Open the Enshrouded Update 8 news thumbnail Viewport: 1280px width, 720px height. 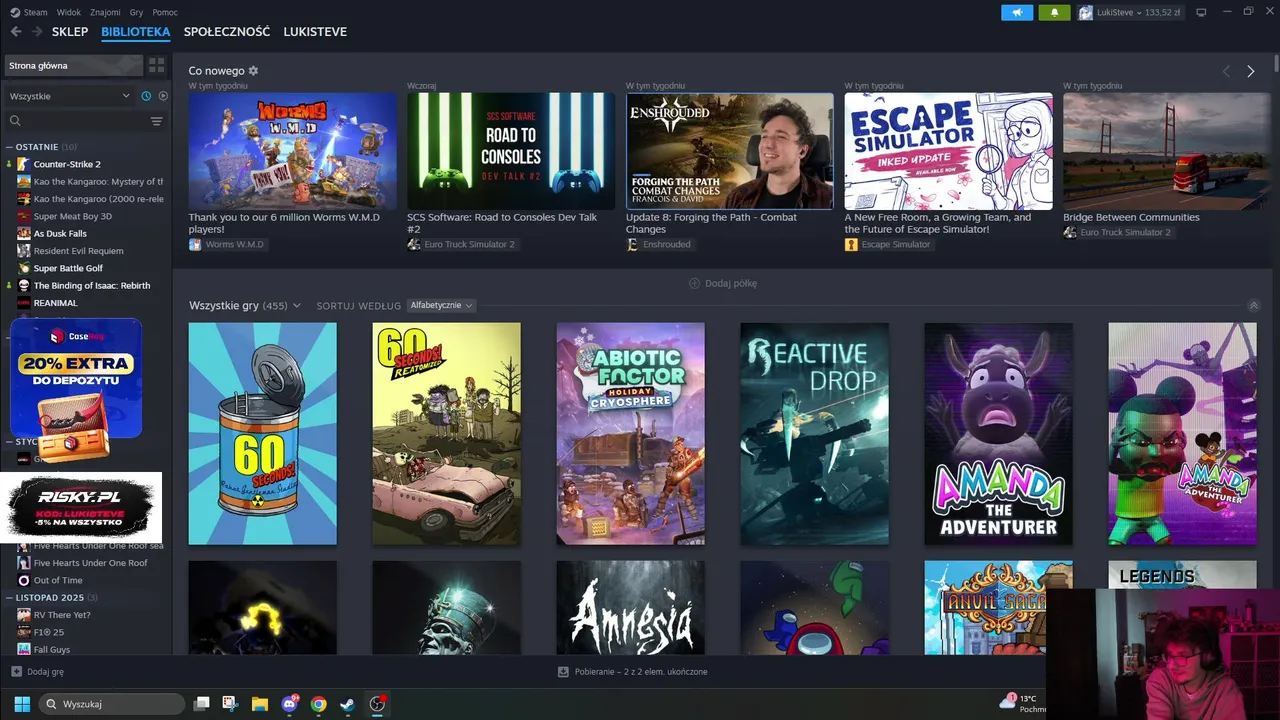pos(729,151)
